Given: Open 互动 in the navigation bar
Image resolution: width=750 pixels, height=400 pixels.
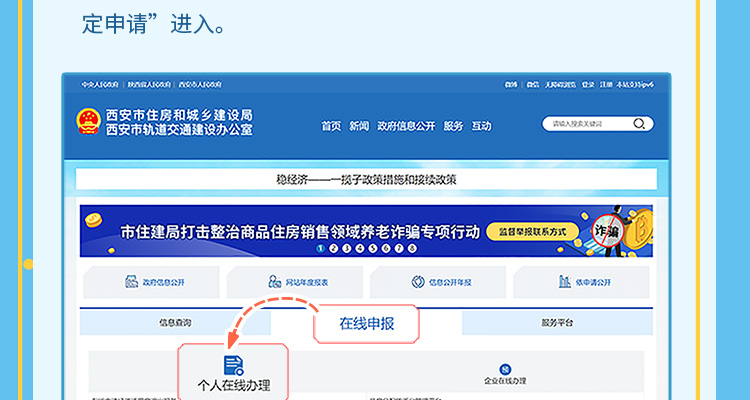Looking at the screenshot, I should [x=481, y=126].
